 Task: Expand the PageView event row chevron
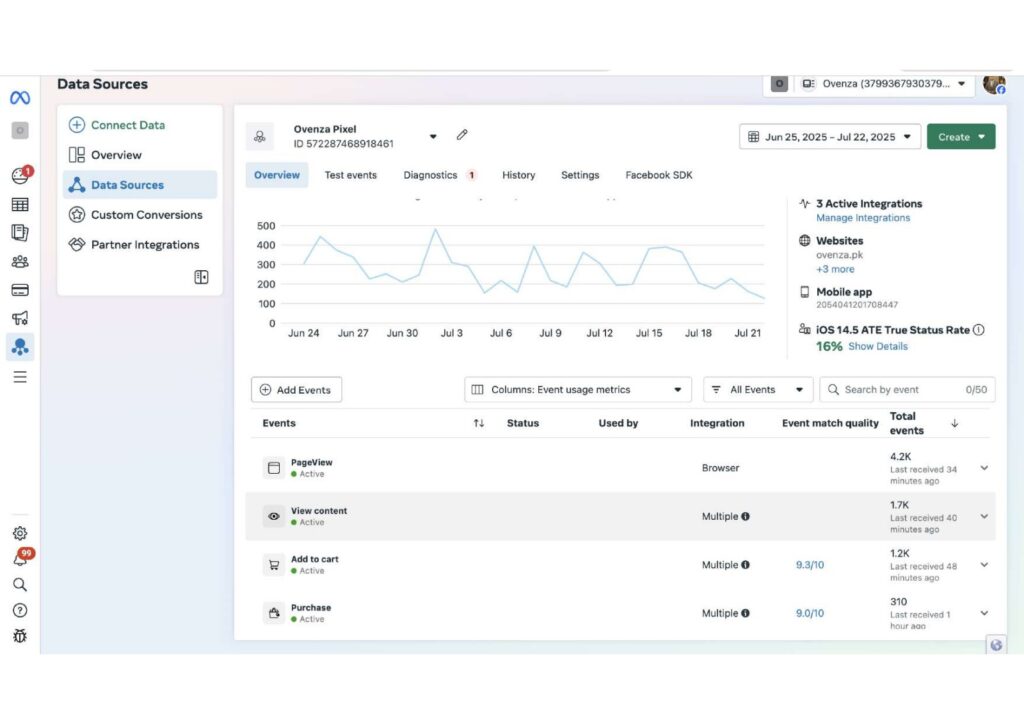point(984,468)
